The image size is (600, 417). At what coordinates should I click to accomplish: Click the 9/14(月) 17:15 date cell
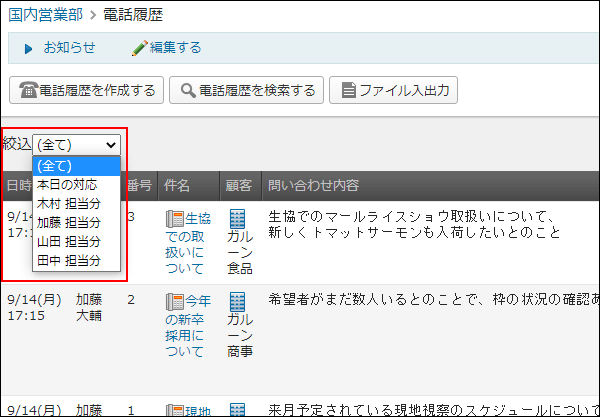click(34, 308)
